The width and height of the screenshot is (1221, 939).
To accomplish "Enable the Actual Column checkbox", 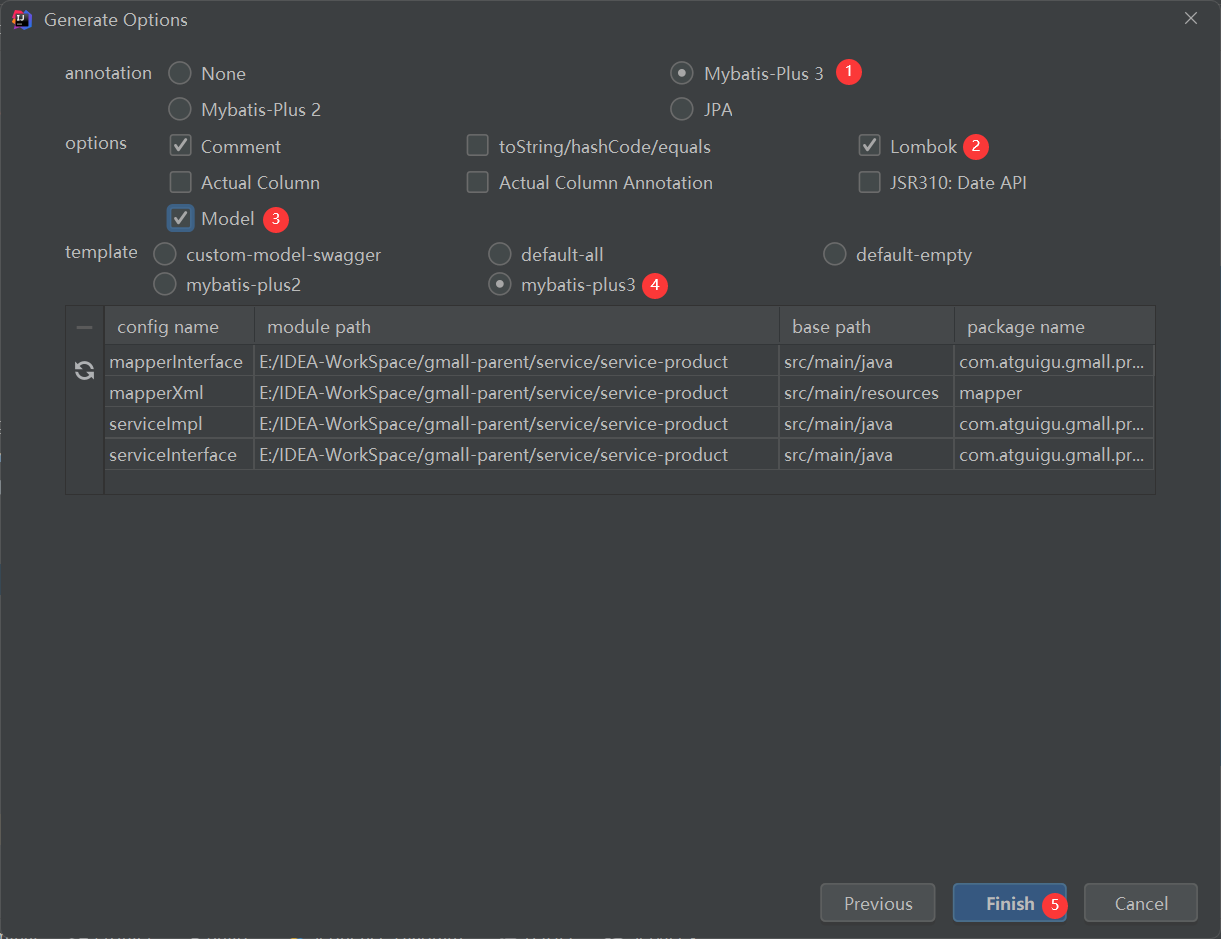I will (x=180, y=182).
